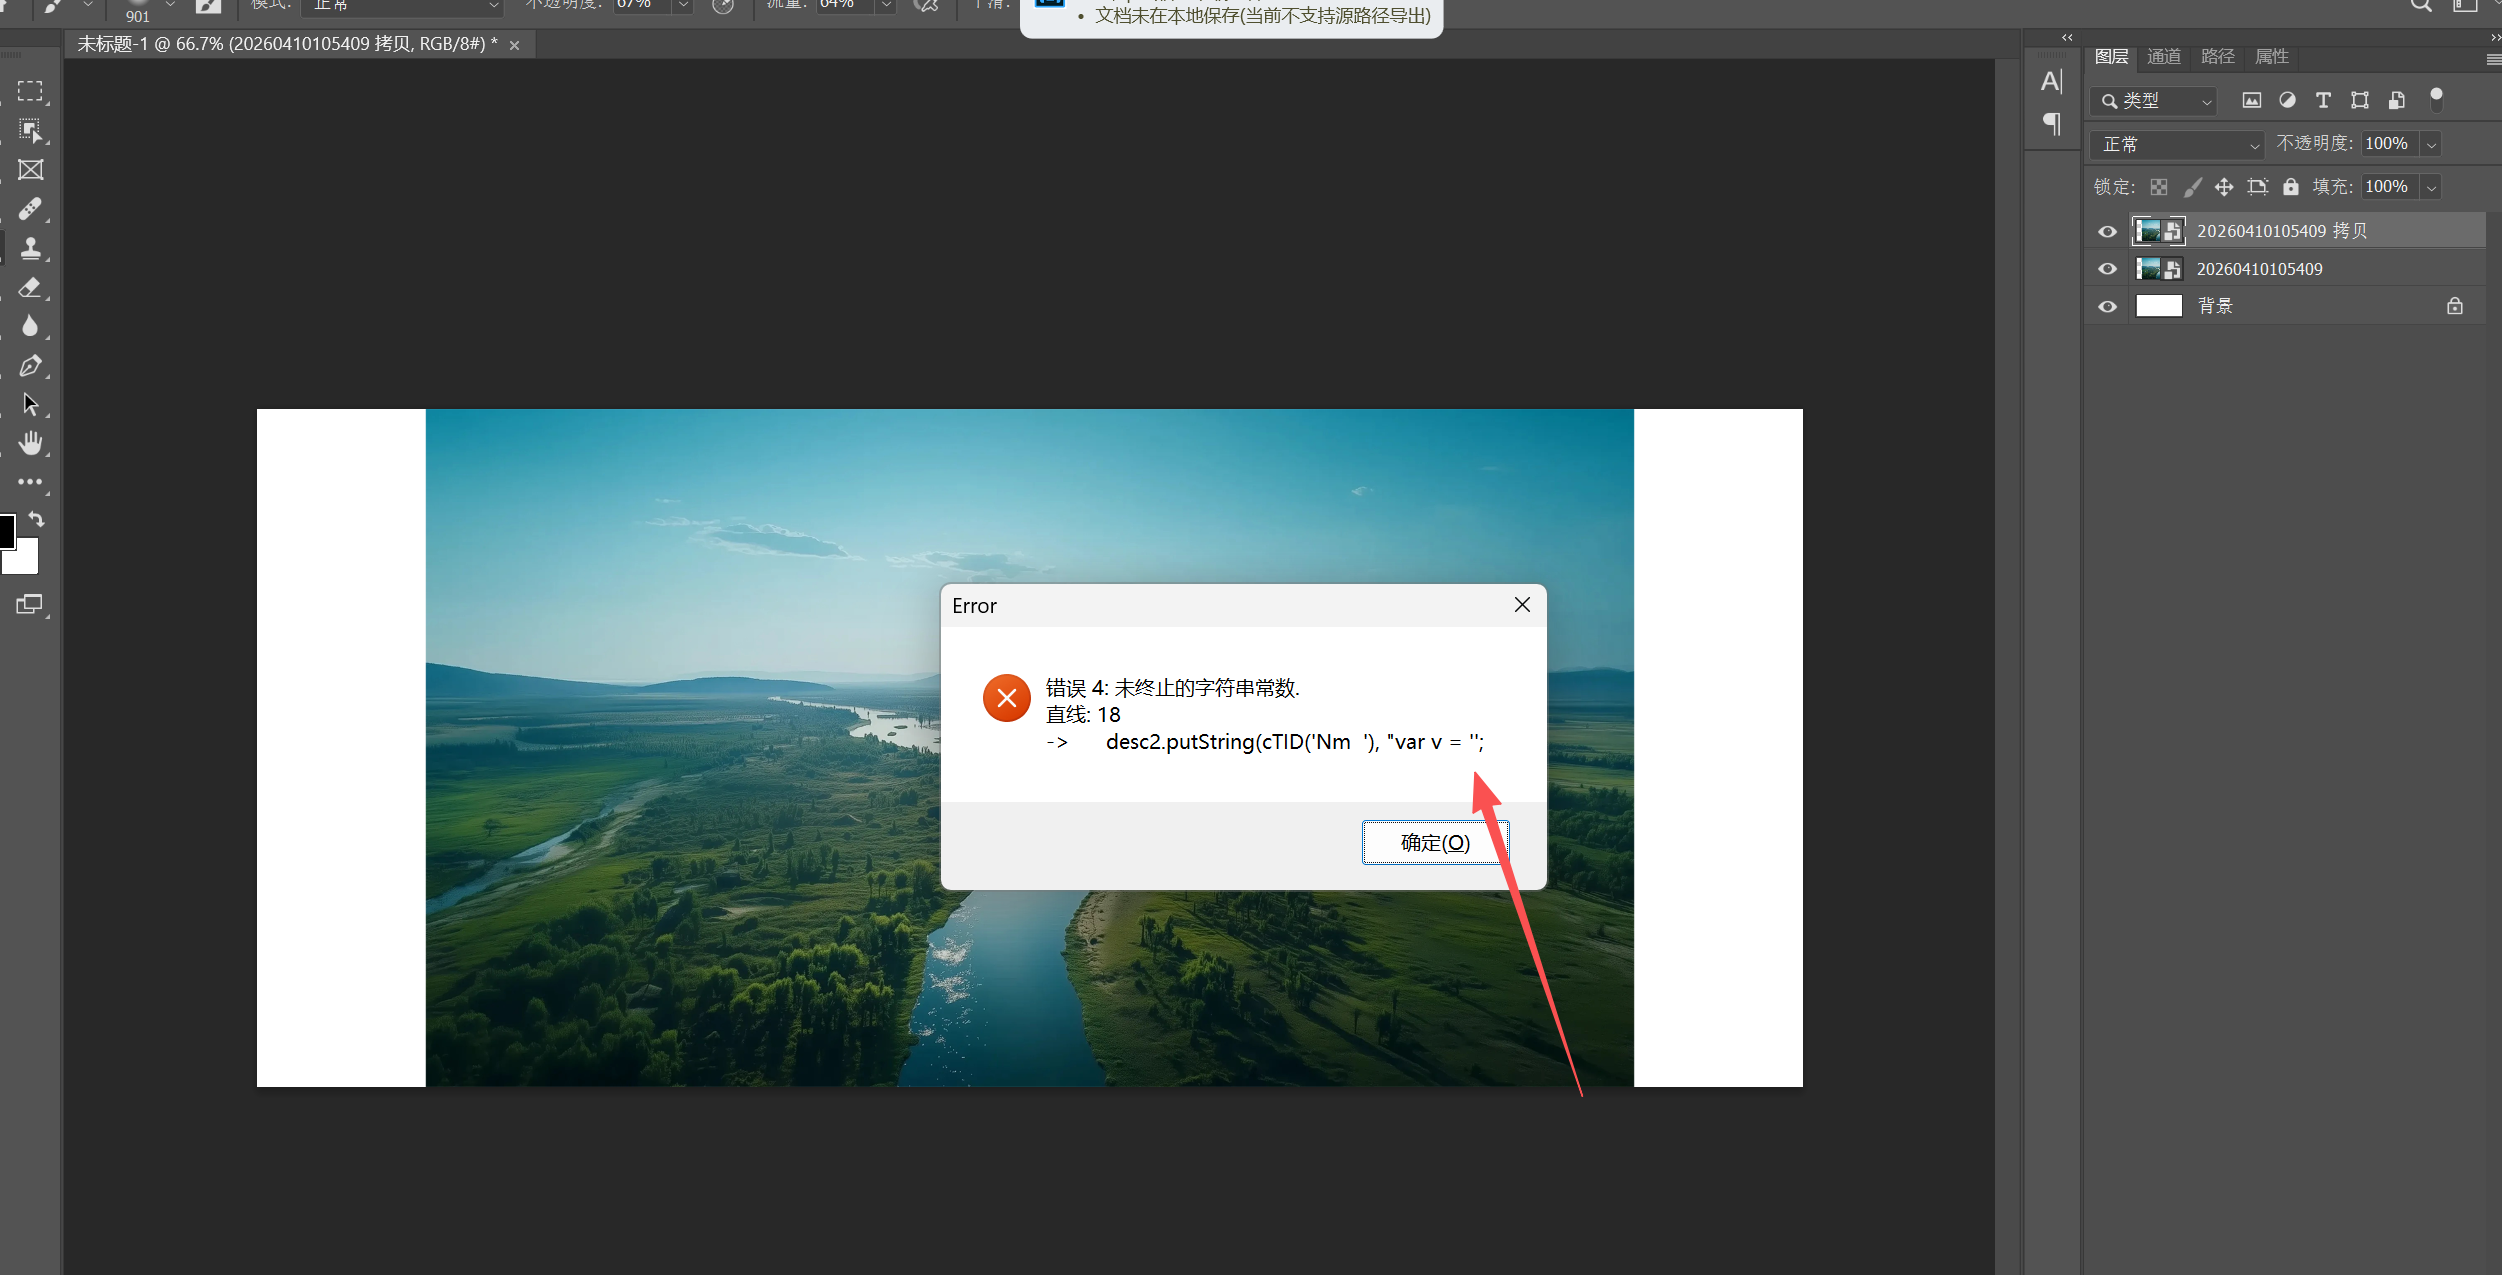Select the Rectangular Marquee tool
The image size is (2502, 1275).
point(30,91)
